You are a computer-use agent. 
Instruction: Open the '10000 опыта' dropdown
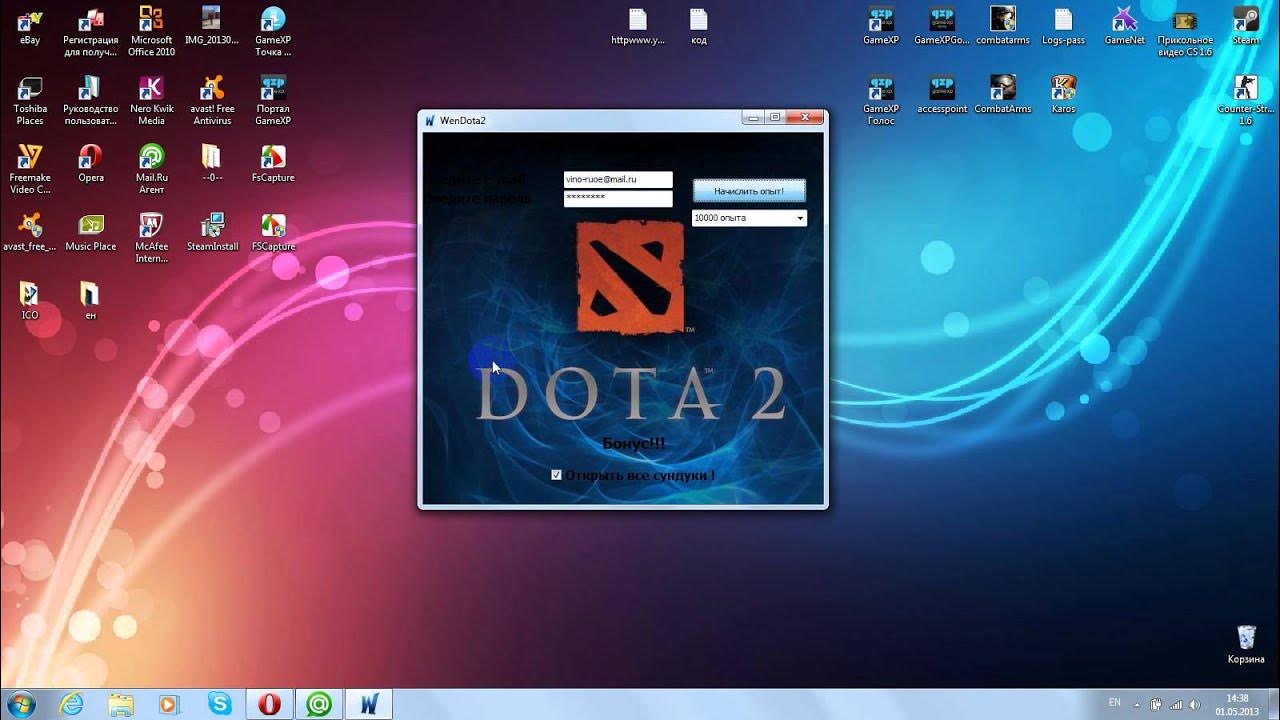(x=749, y=218)
